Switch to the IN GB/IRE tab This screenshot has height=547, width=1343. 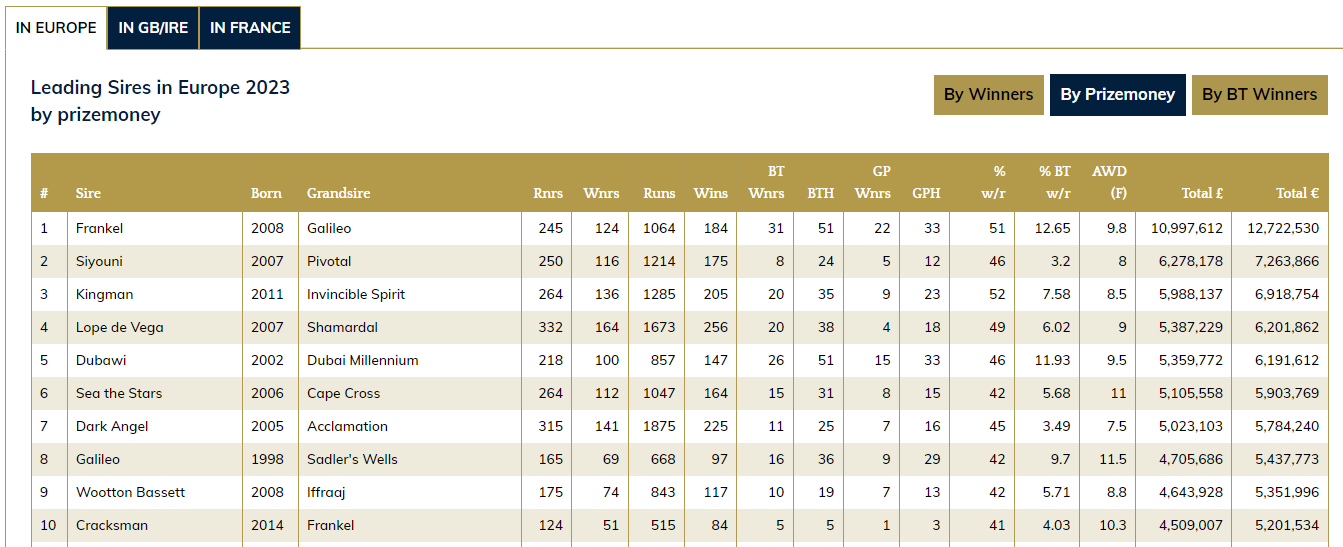click(x=153, y=28)
